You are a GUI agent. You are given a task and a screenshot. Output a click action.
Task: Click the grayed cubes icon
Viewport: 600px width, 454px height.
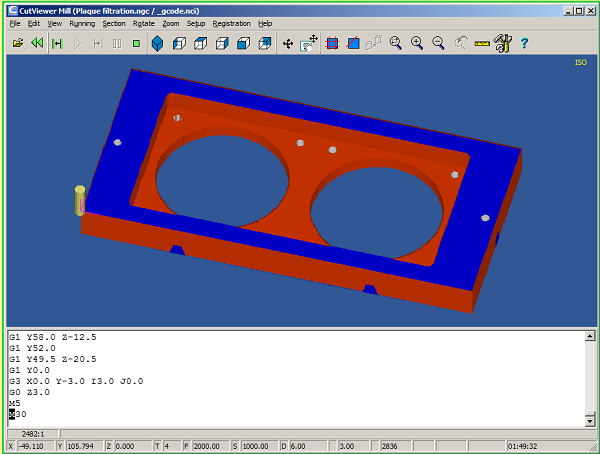374,43
